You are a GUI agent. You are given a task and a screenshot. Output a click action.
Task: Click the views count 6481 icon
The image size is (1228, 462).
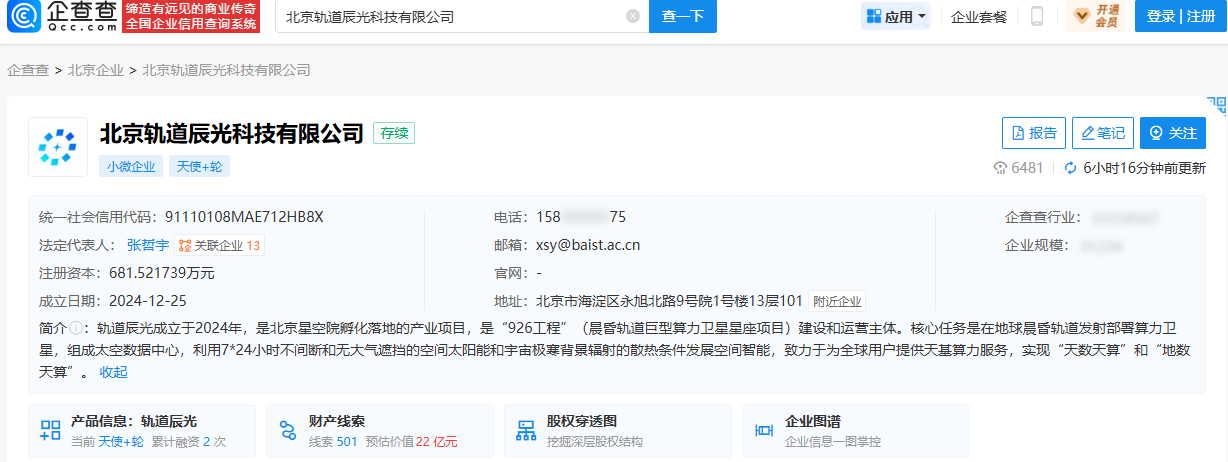click(999, 168)
